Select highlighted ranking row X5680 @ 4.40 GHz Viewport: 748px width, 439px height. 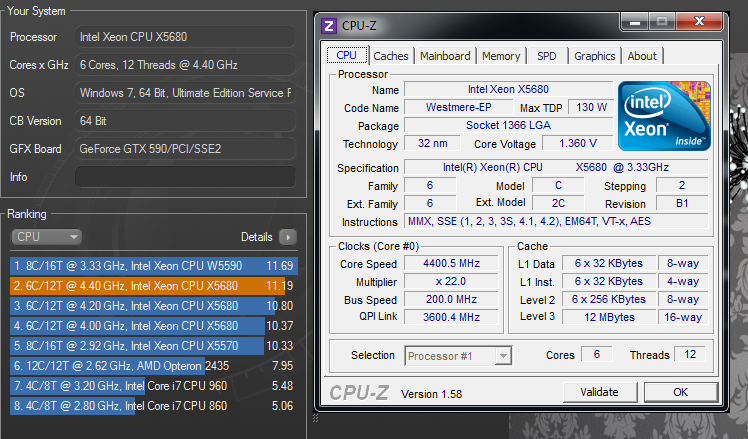(154, 286)
